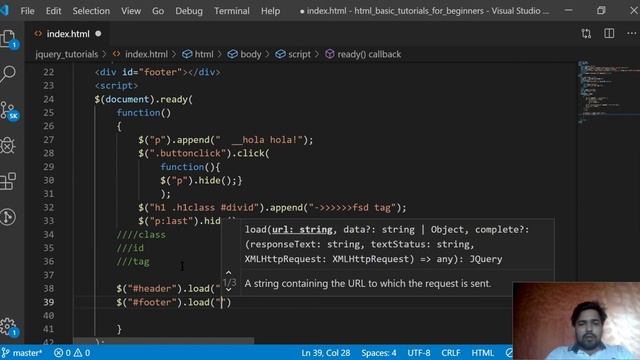This screenshot has height=360, width=640.
Task: Open the Search view in activity bar
Action: (x=8, y=74)
